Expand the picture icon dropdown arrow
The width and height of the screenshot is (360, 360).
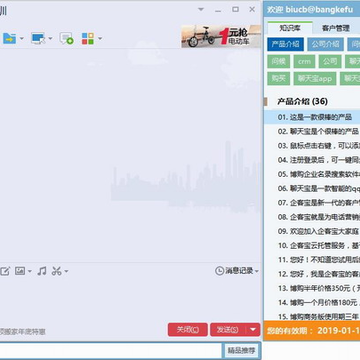30,272
